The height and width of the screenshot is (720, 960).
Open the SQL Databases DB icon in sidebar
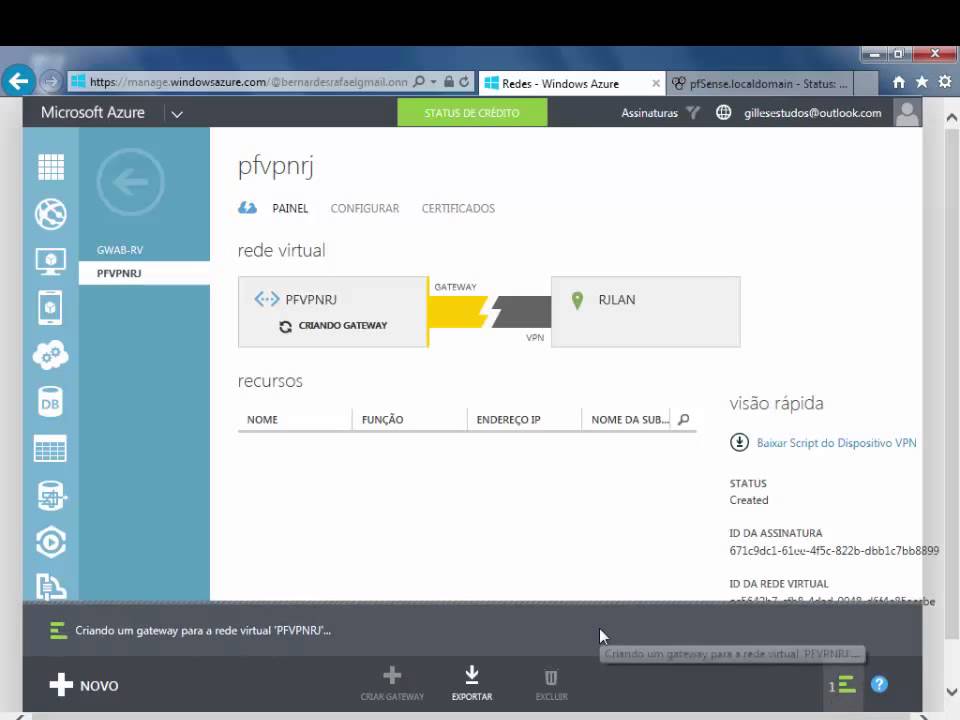point(50,402)
